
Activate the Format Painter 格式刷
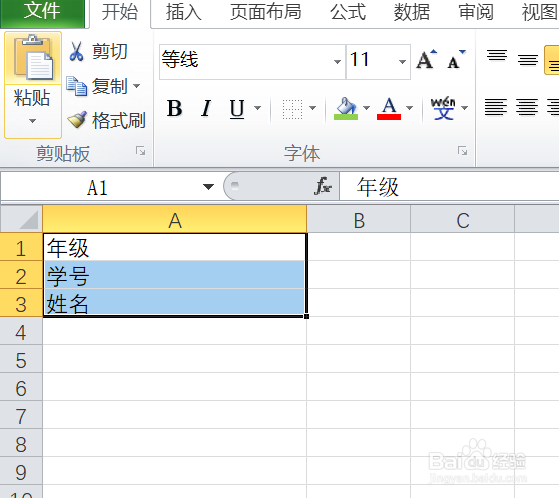click(x=106, y=120)
